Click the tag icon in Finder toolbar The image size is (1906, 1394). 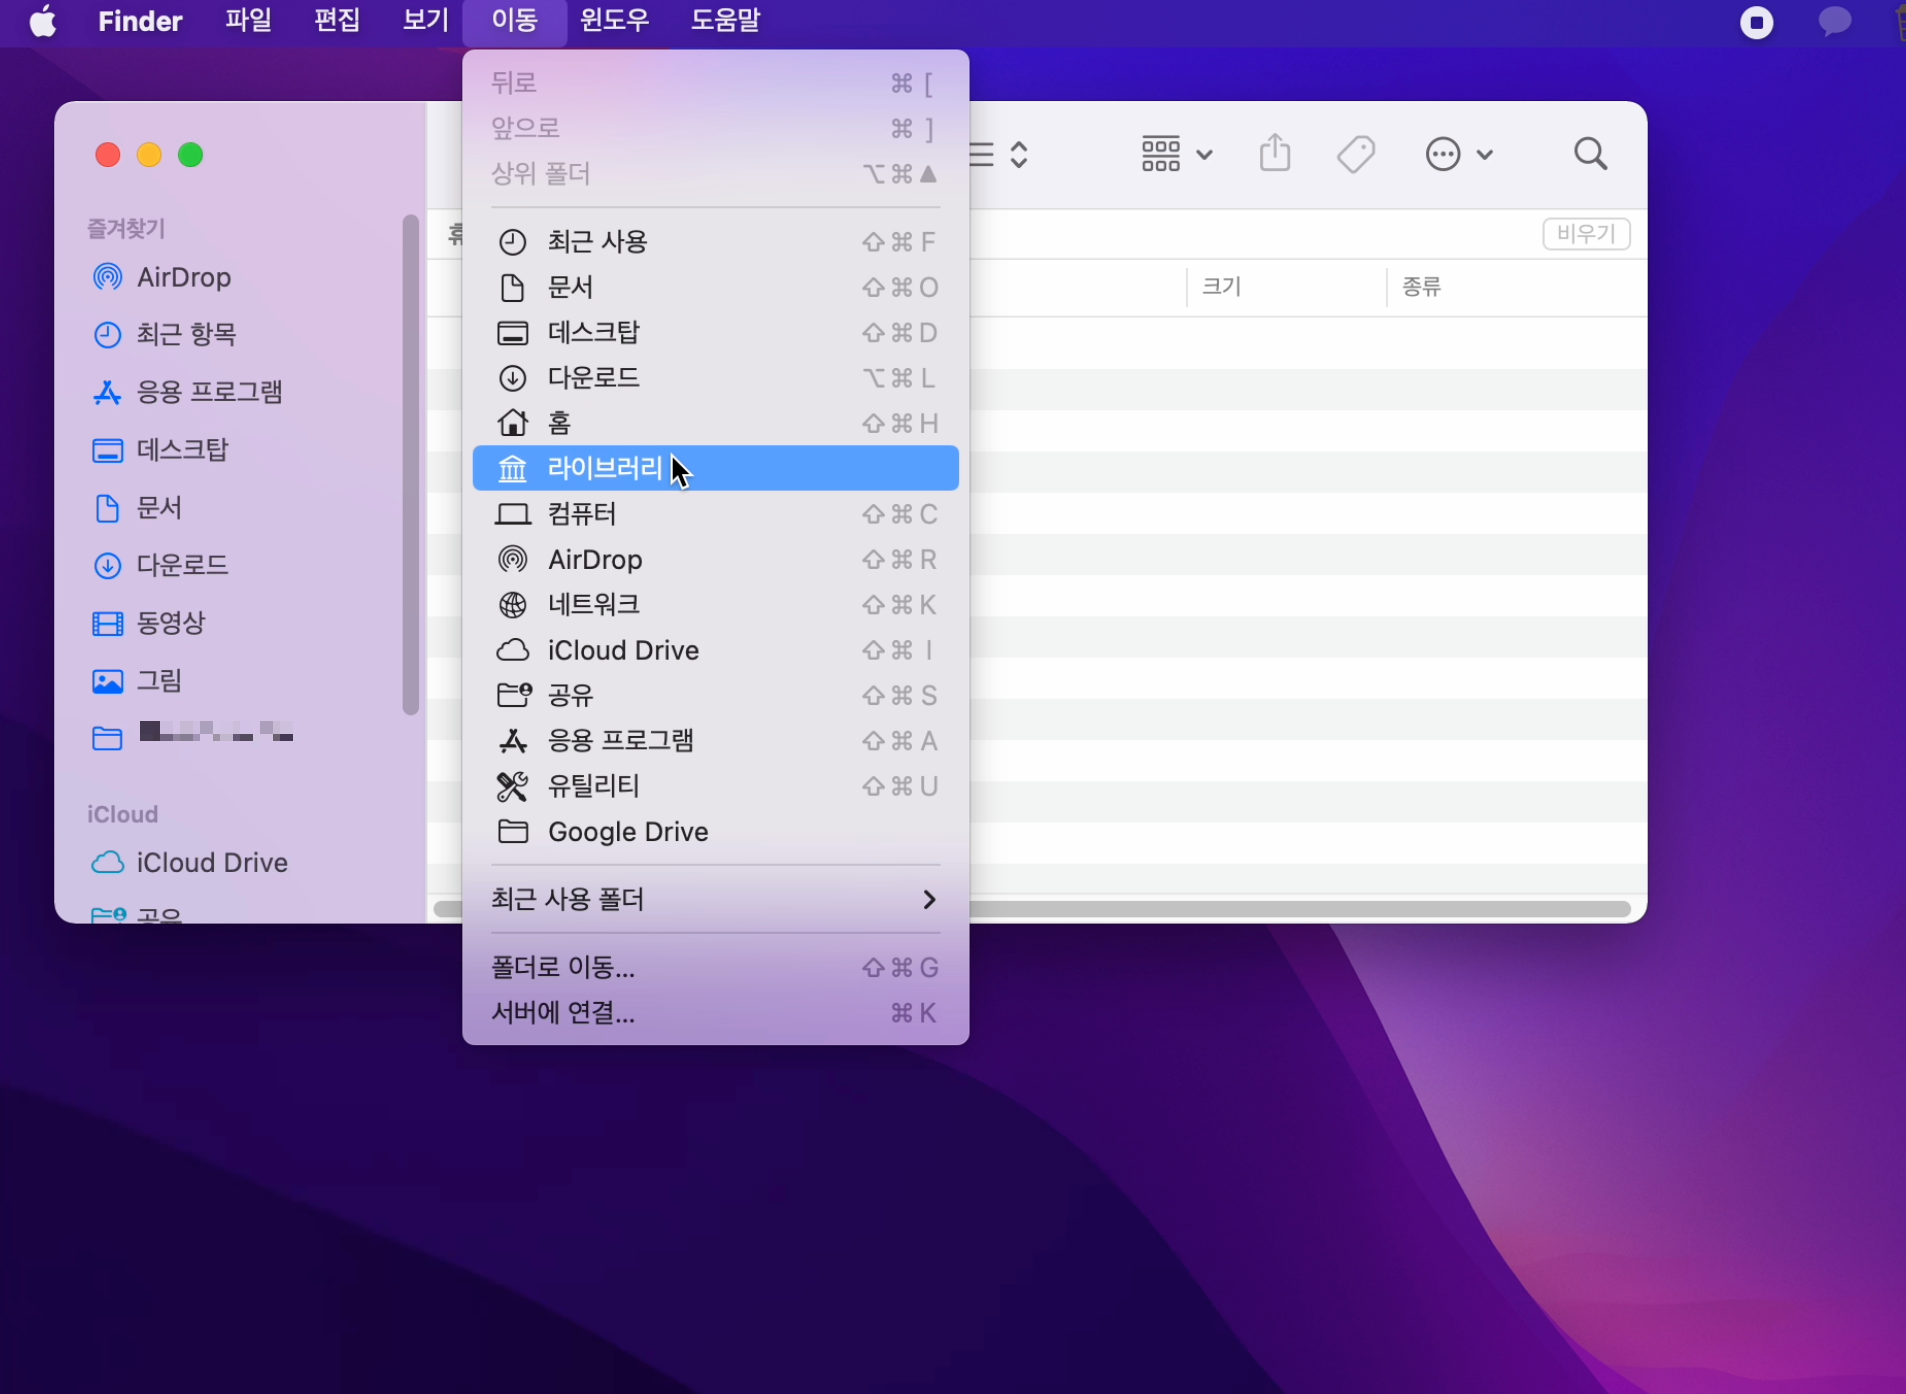tap(1356, 155)
